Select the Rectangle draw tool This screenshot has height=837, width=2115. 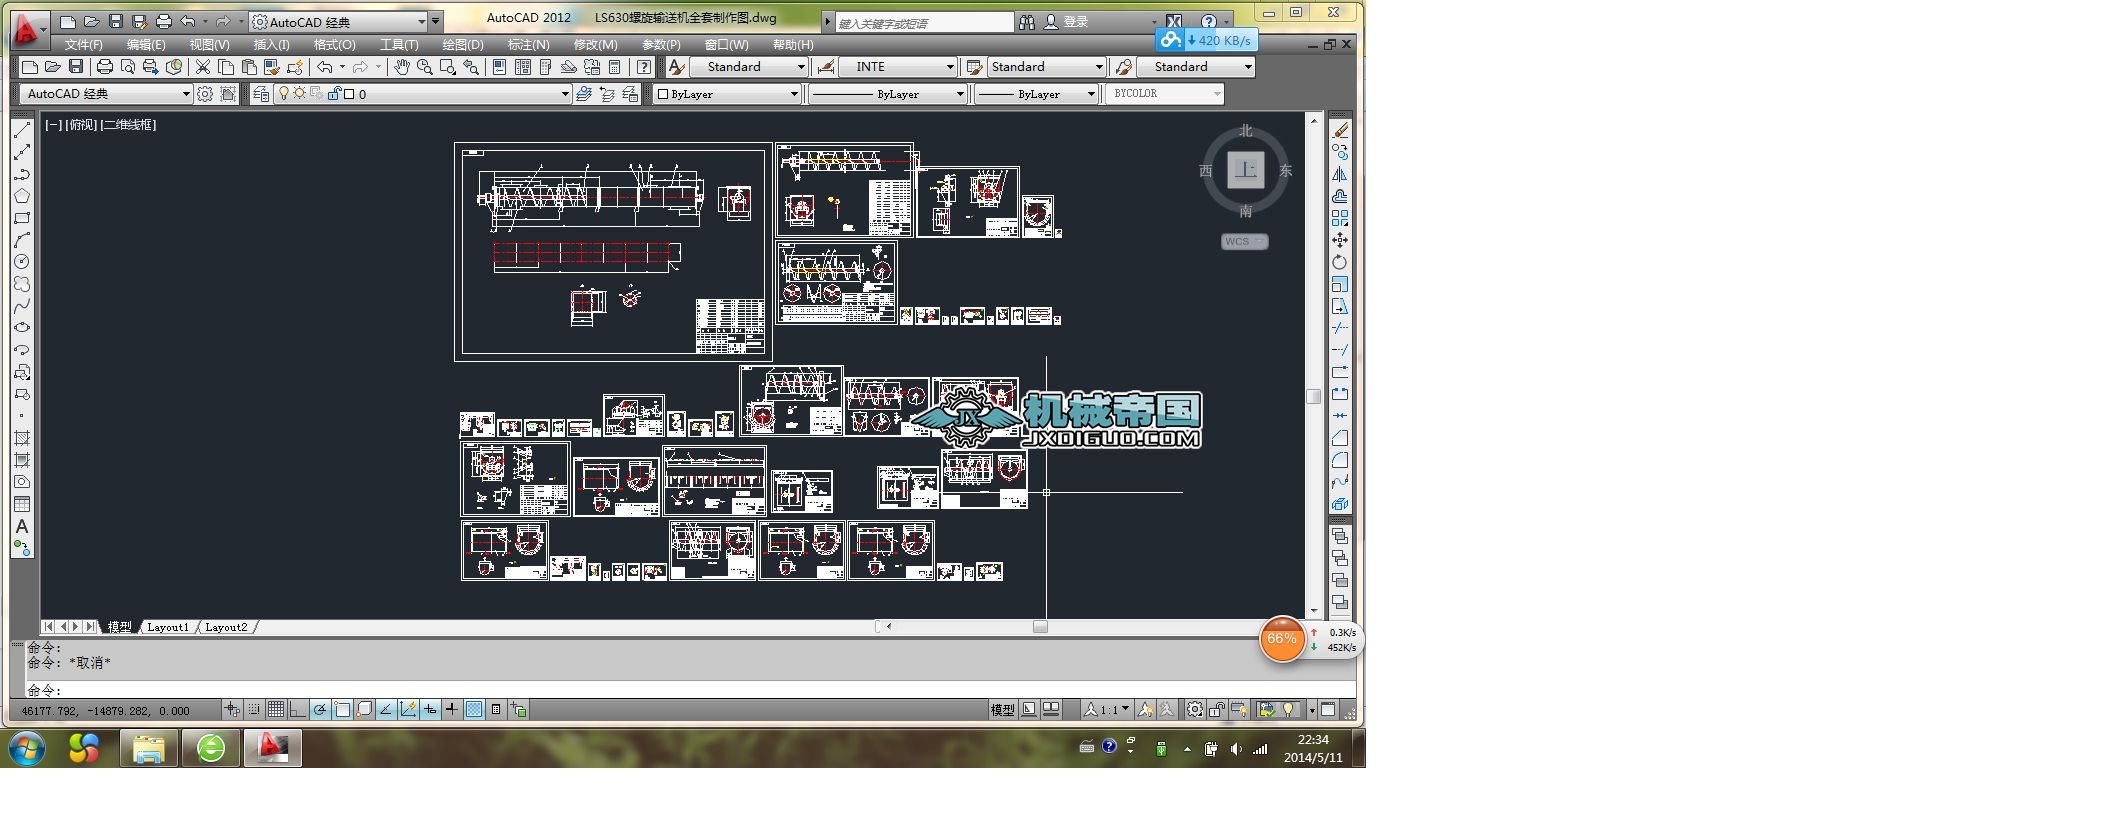pyautogui.click(x=22, y=218)
